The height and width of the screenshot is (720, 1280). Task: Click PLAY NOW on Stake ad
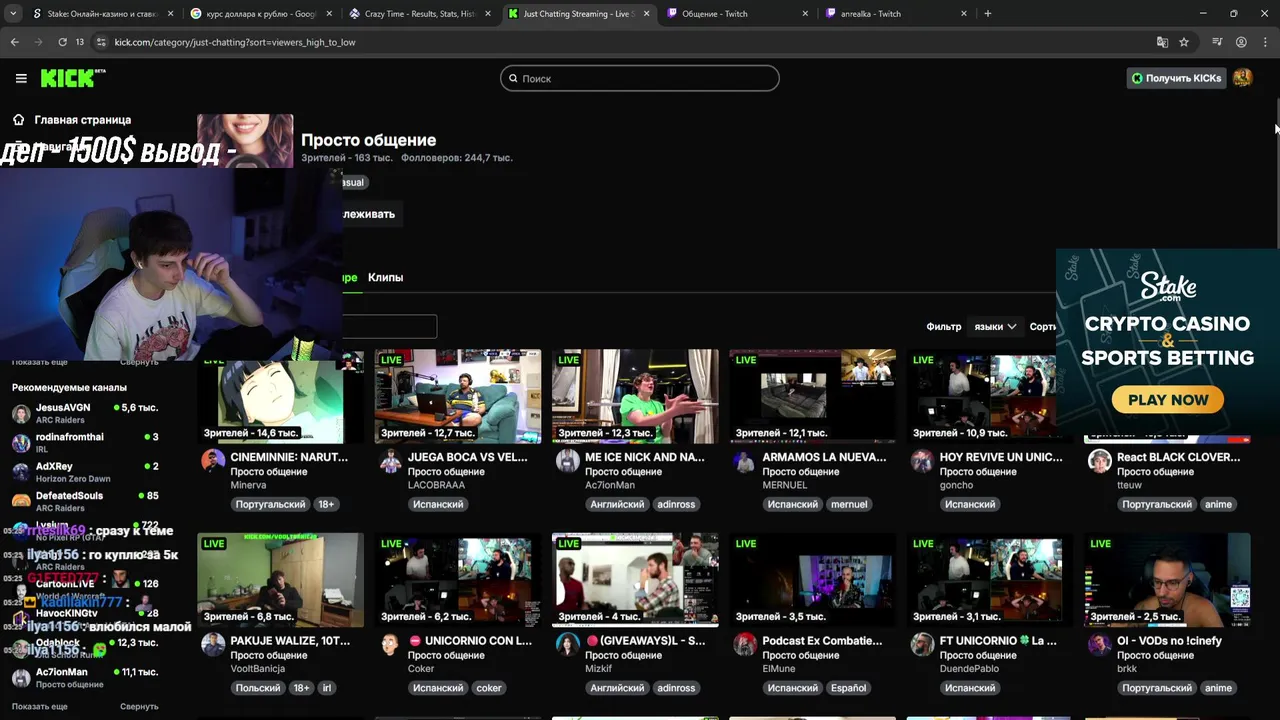click(1168, 400)
